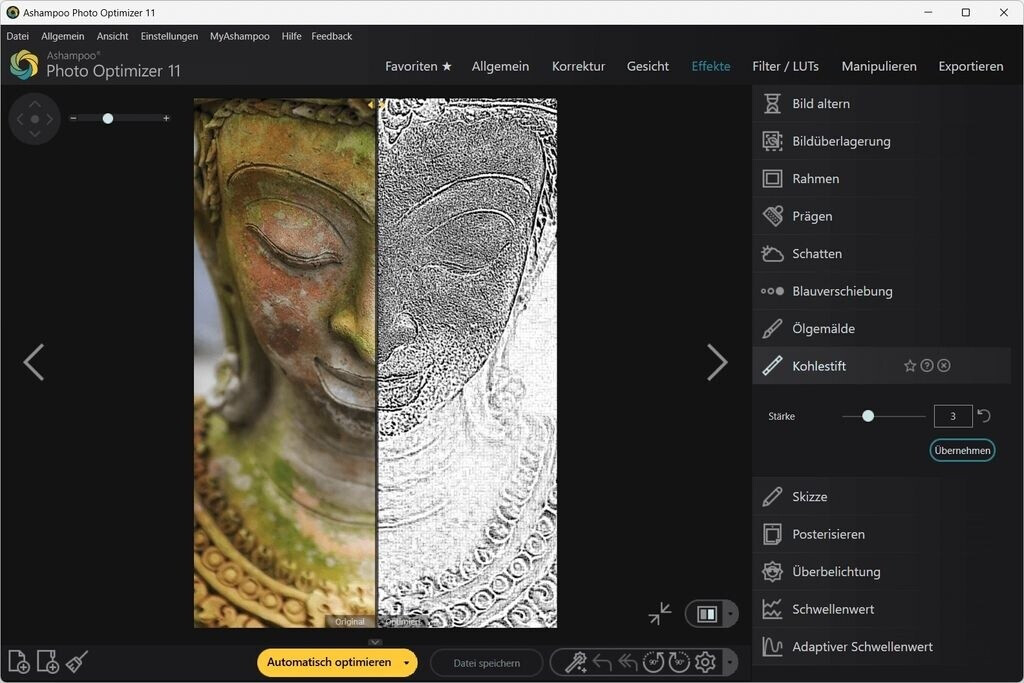Click the broom clean-up icon
The width and height of the screenshot is (1024, 683).
pos(77,661)
